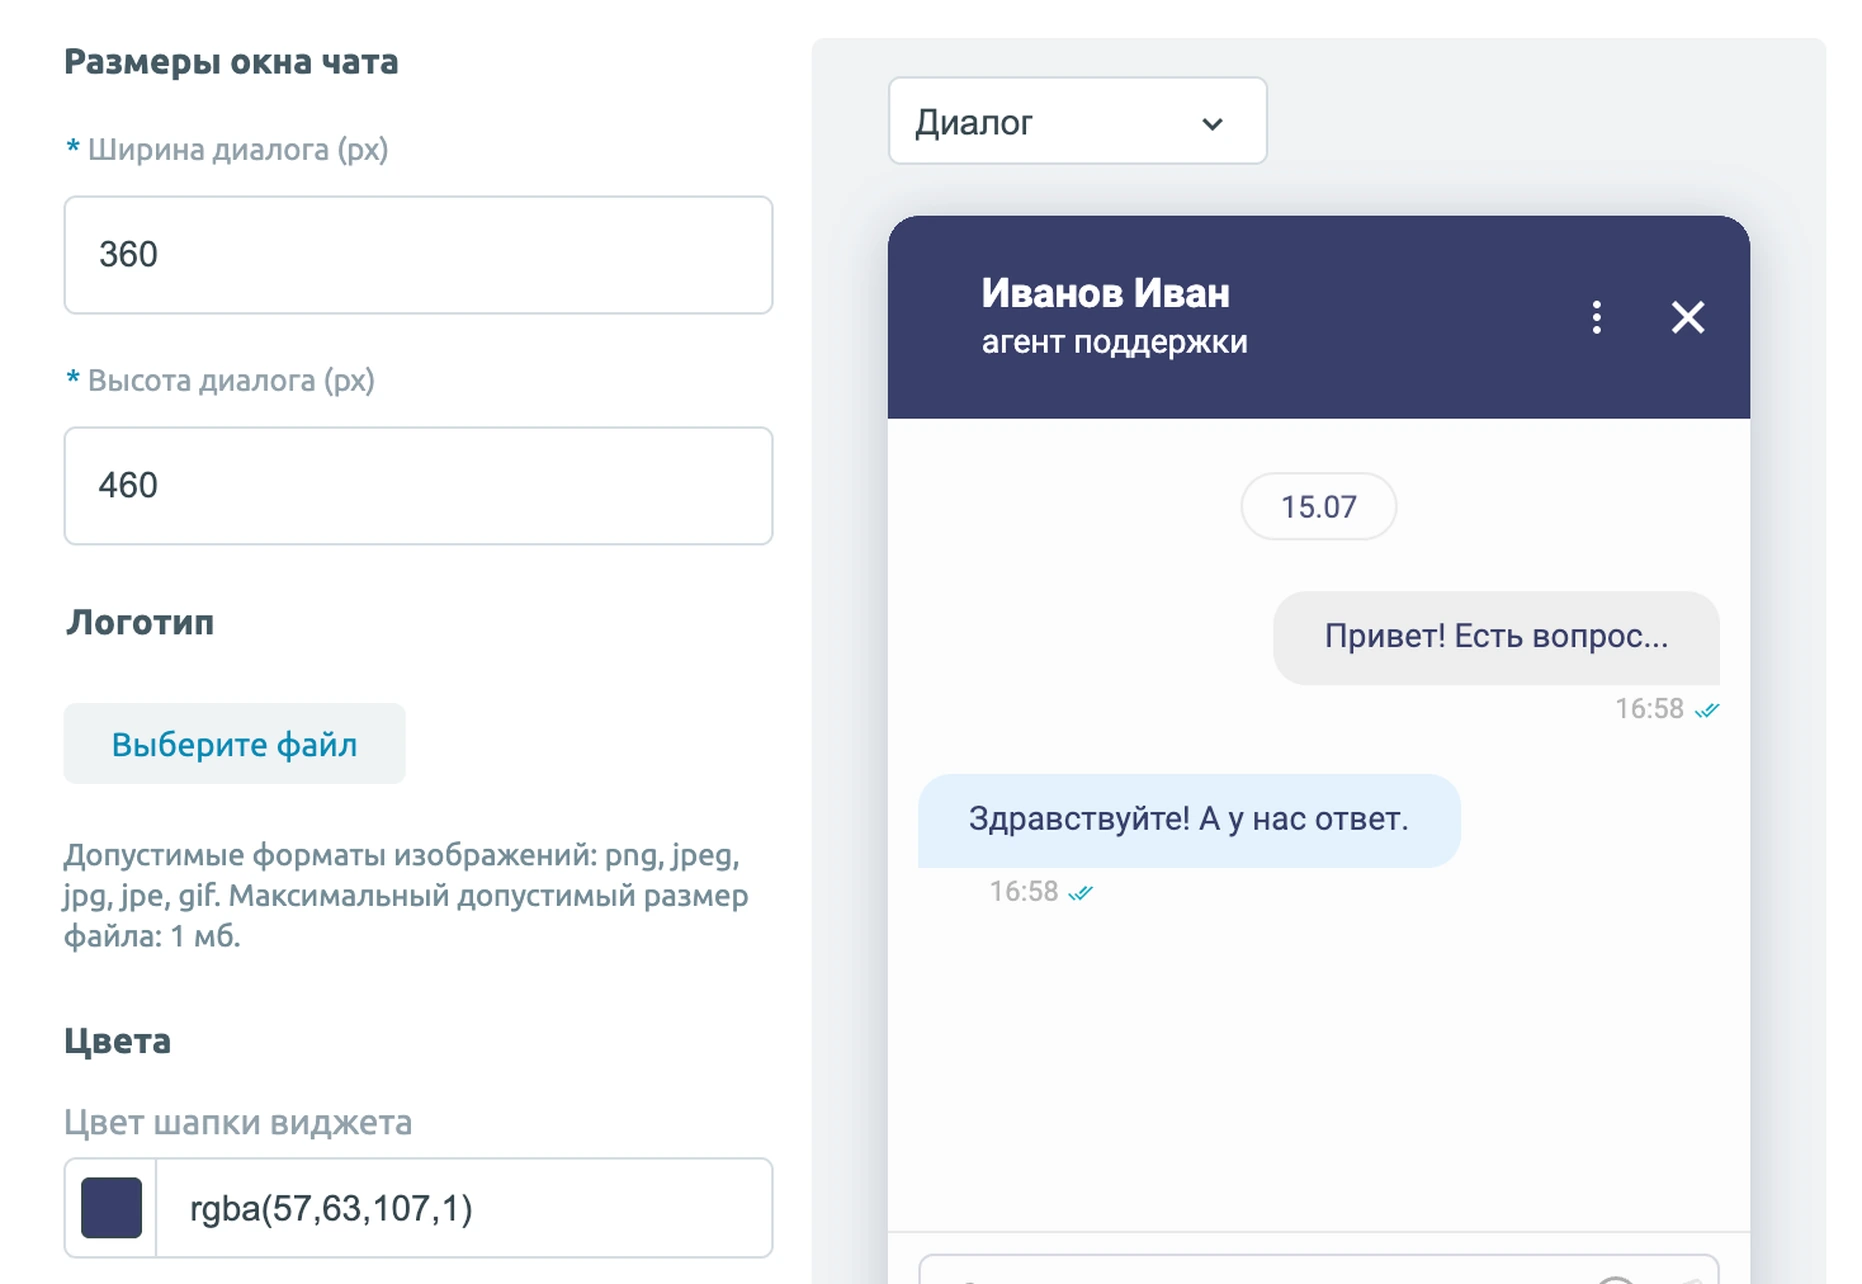Click the Ширина диалога input field
The image size is (1862, 1284).
pyautogui.click(x=418, y=255)
